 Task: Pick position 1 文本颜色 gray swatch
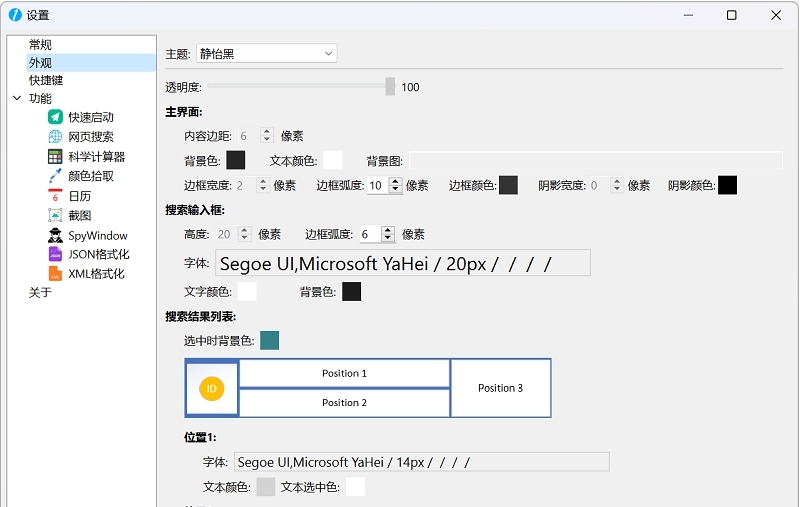pyautogui.click(x=265, y=487)
